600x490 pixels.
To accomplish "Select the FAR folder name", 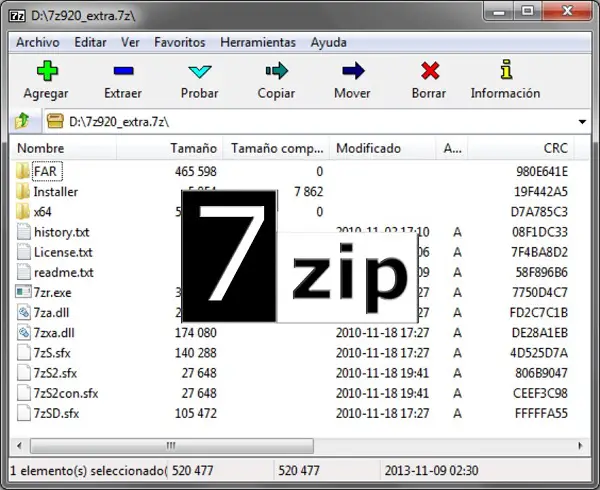I will [45, 171].
